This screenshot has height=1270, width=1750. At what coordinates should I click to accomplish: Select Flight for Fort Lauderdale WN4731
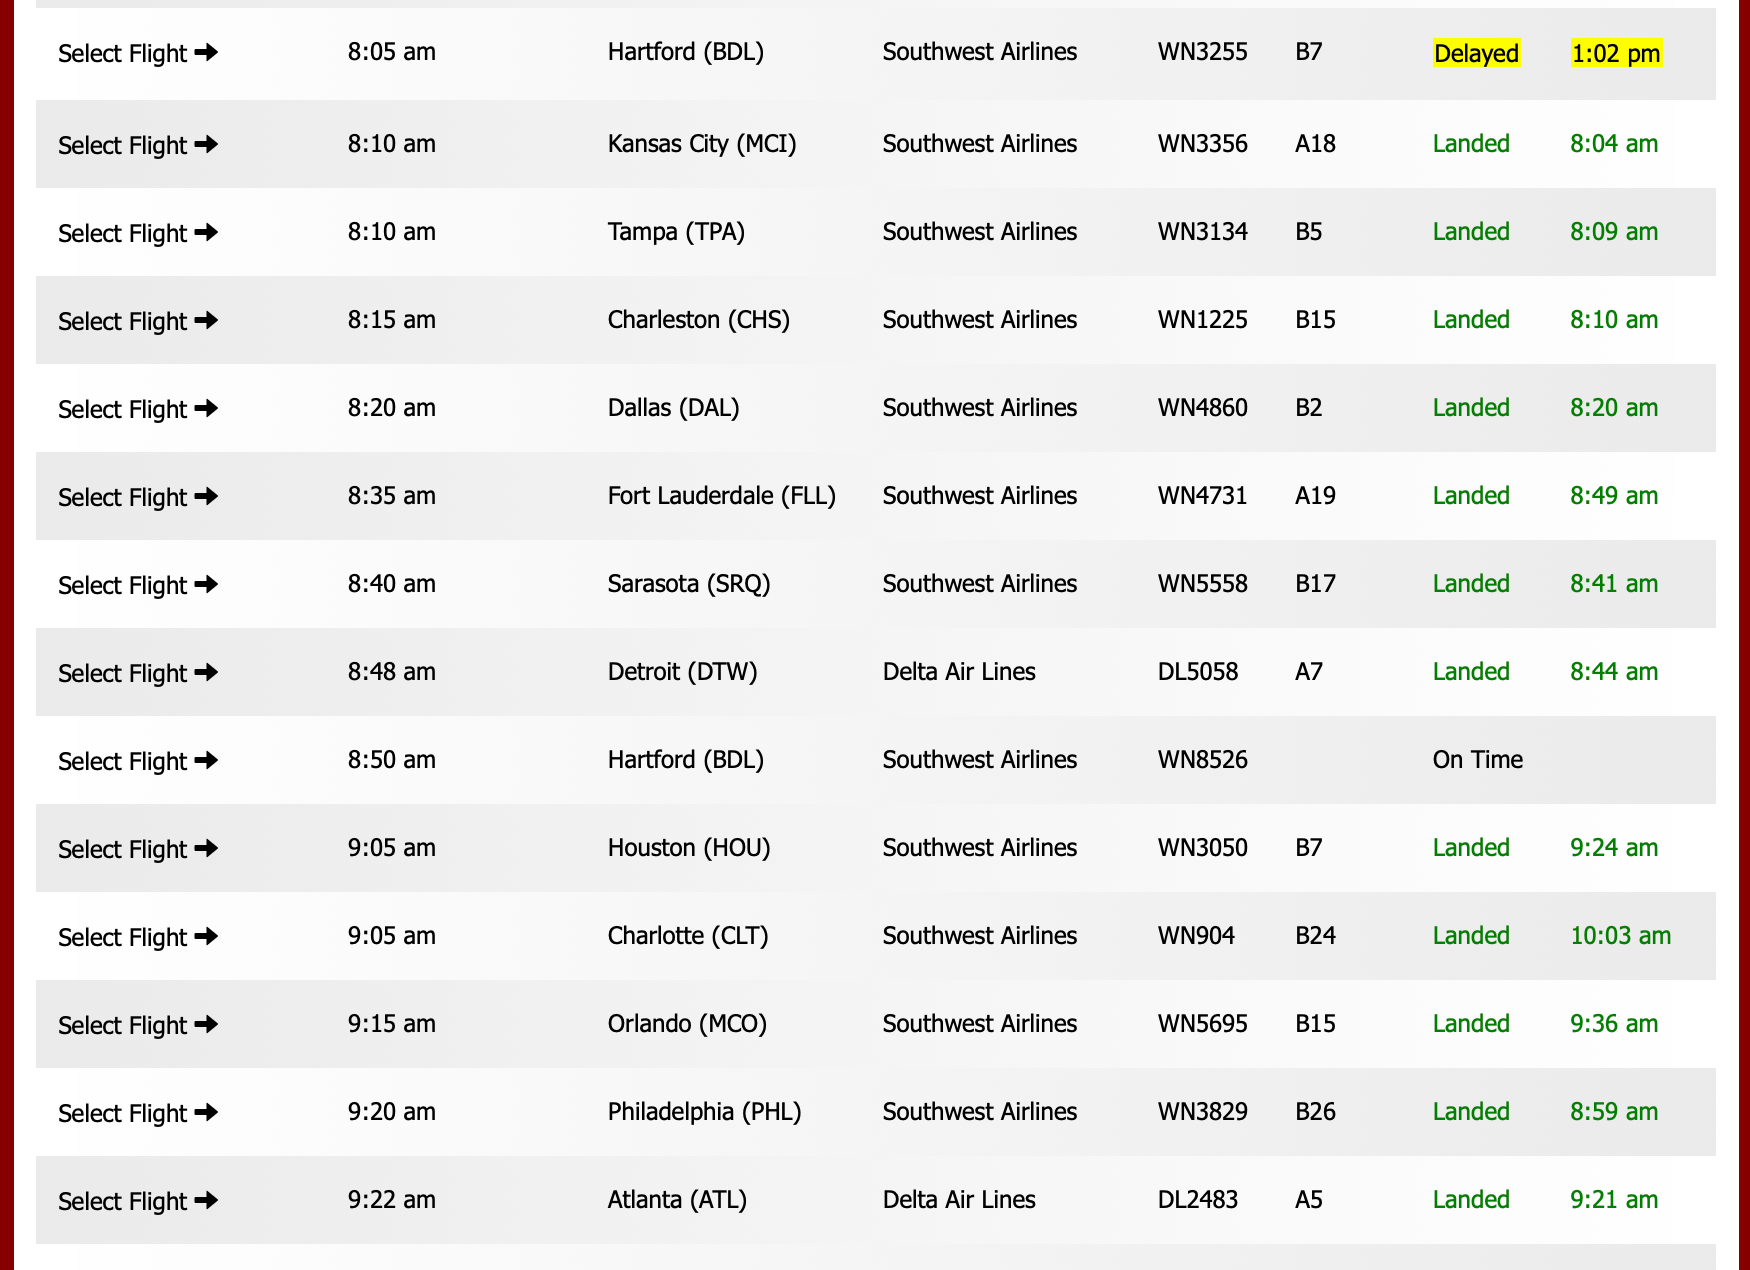tap(138, 497)
